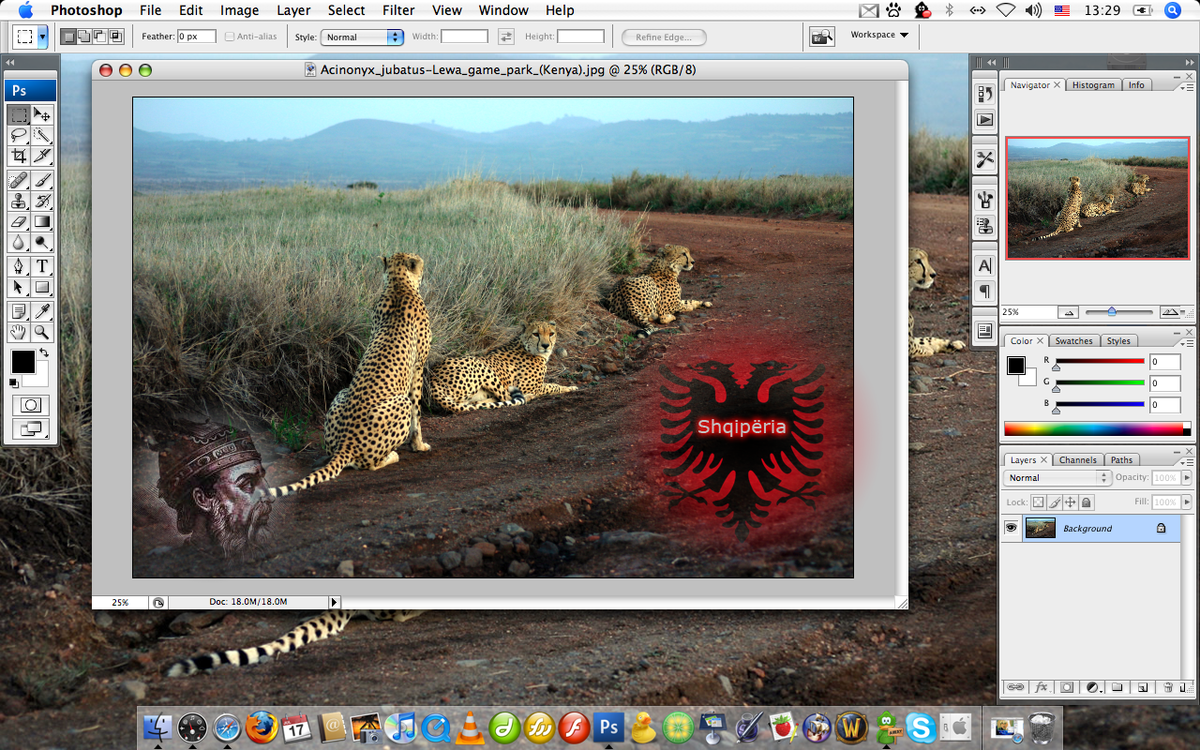Select the Eyedropper tool
1200x750 pixels.
(42, 312)
